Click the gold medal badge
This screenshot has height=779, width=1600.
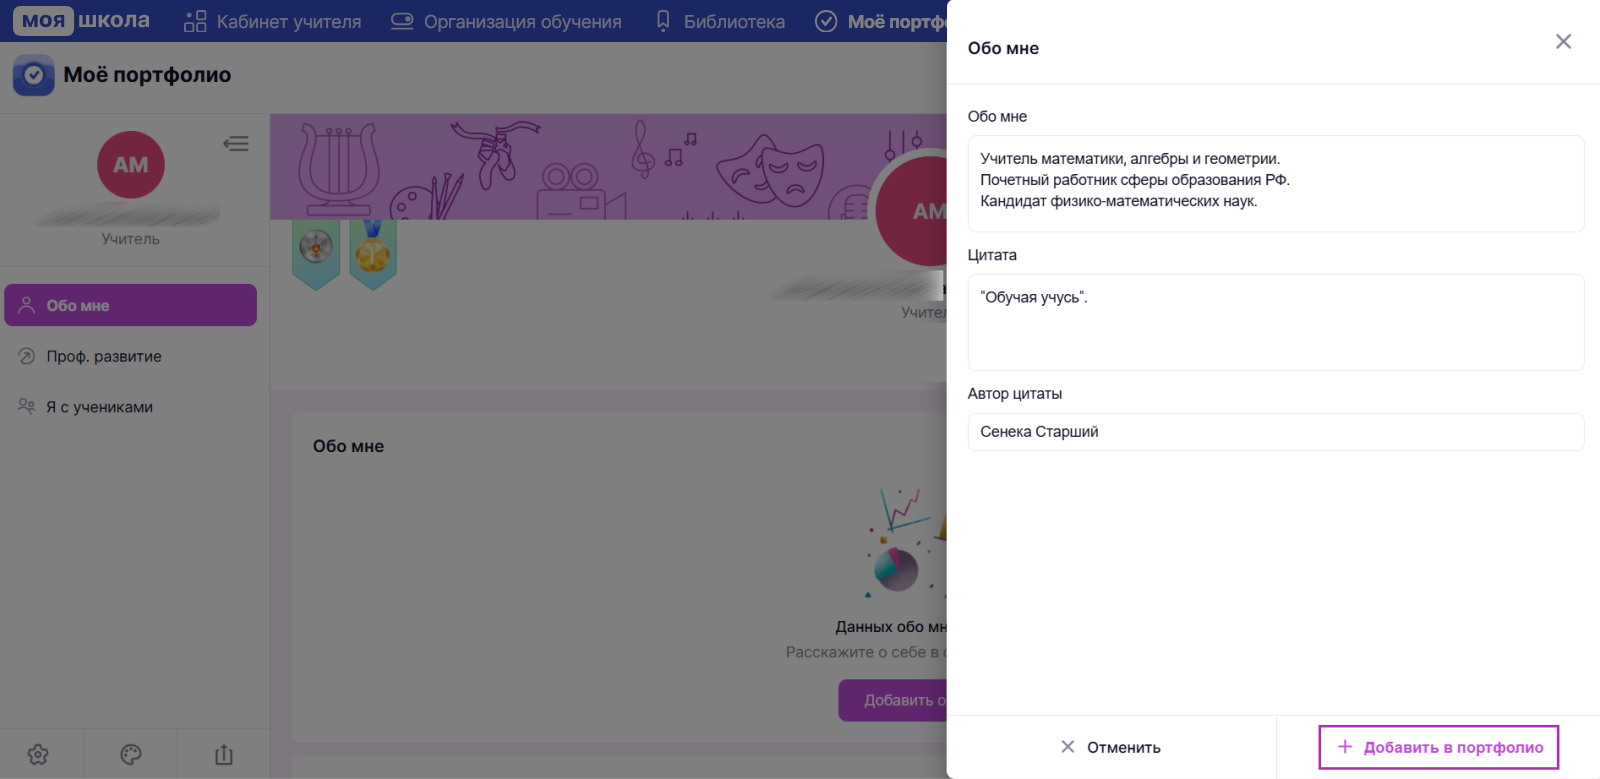(373, 254)
